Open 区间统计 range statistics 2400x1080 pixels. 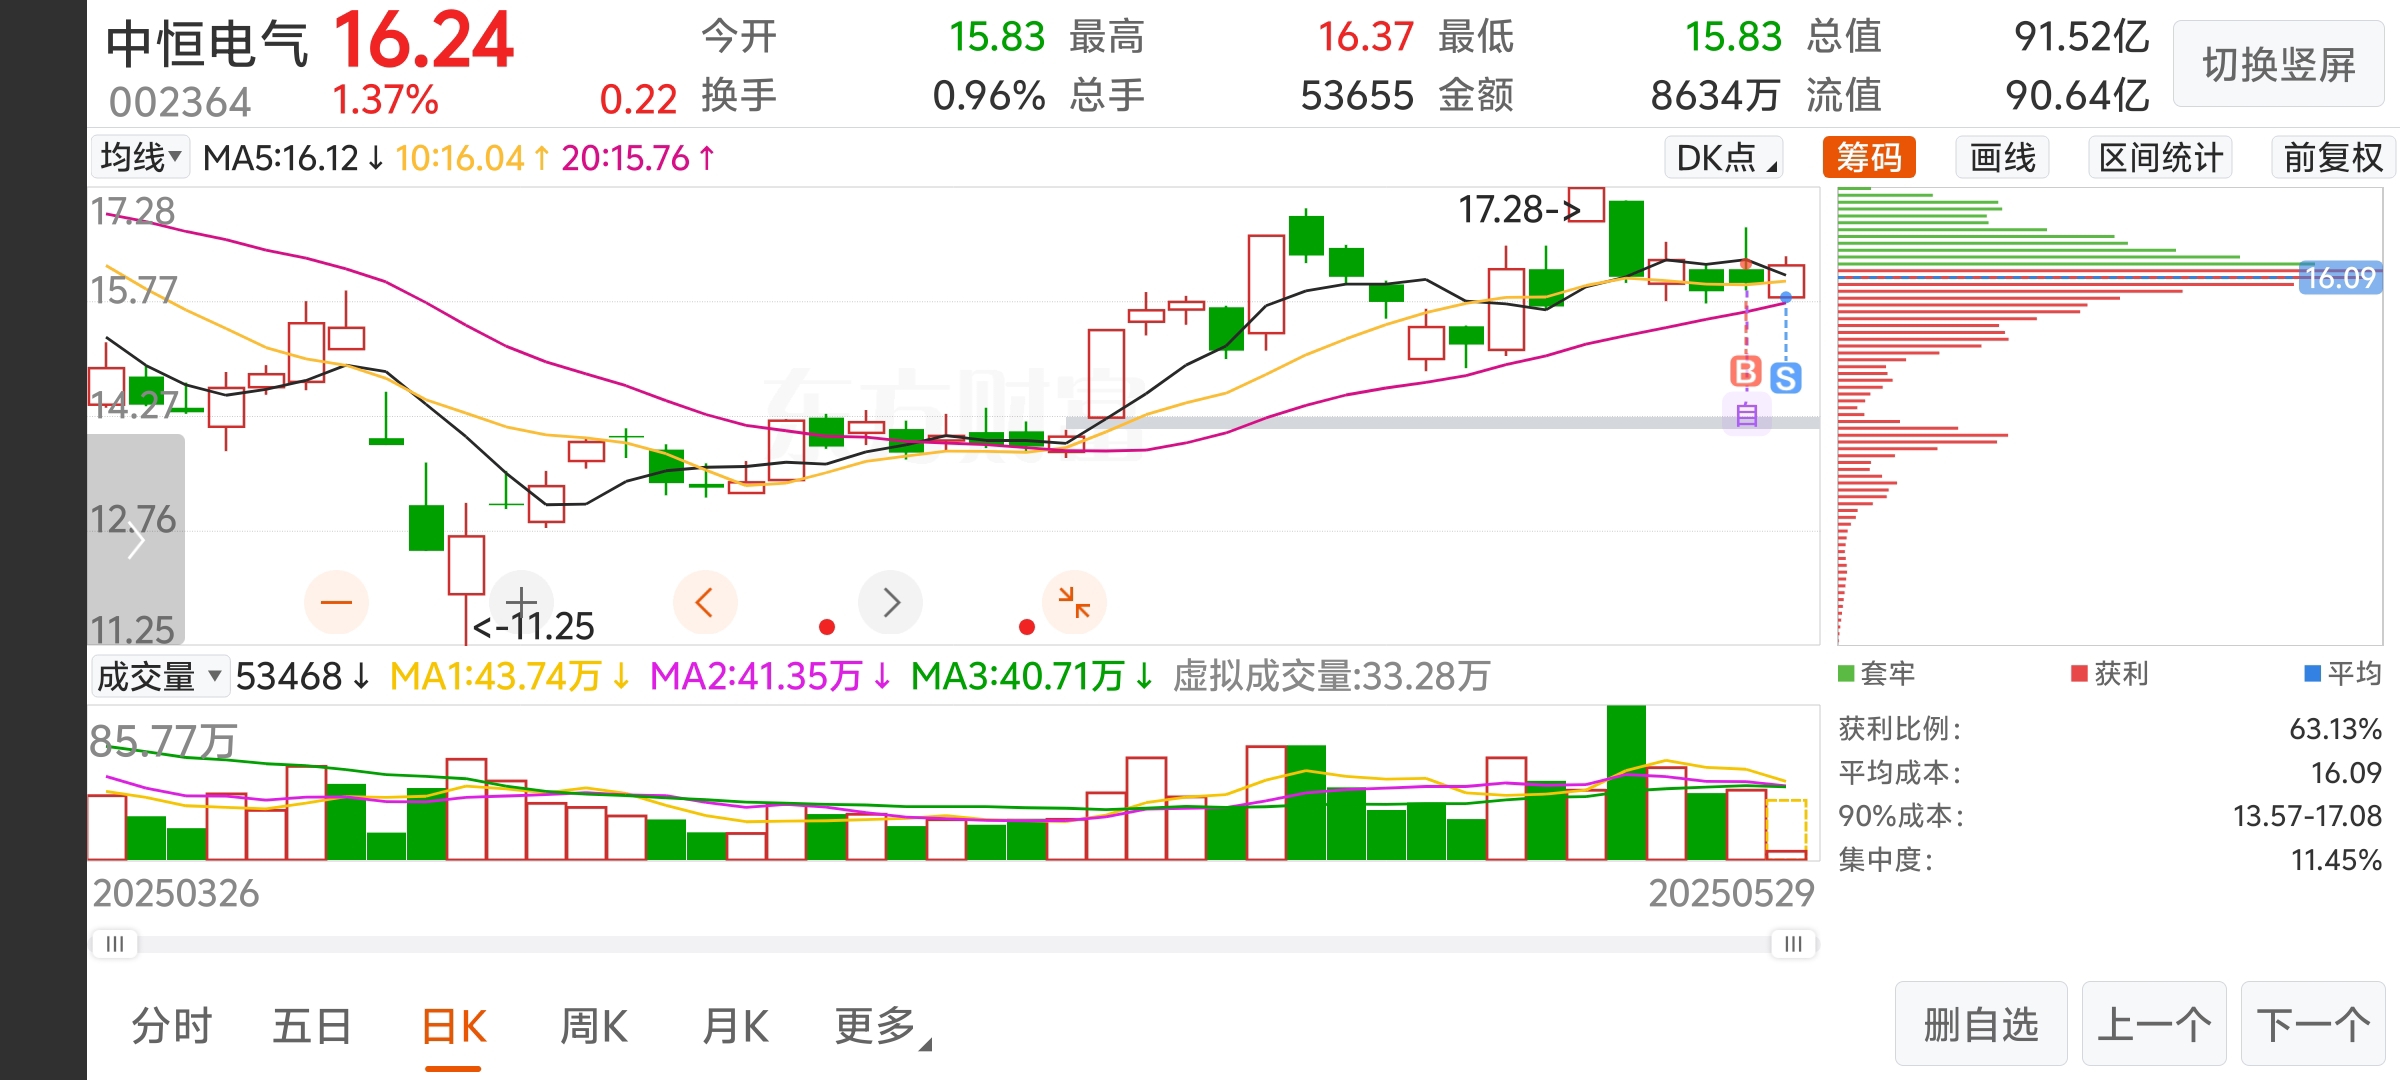click(x=2161, y=157)
